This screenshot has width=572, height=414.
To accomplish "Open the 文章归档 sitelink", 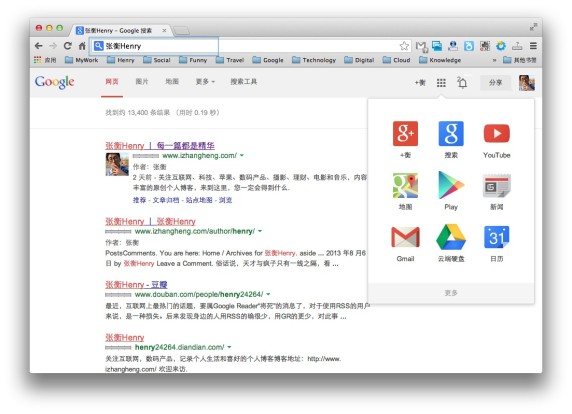I will tap(166, 200).
